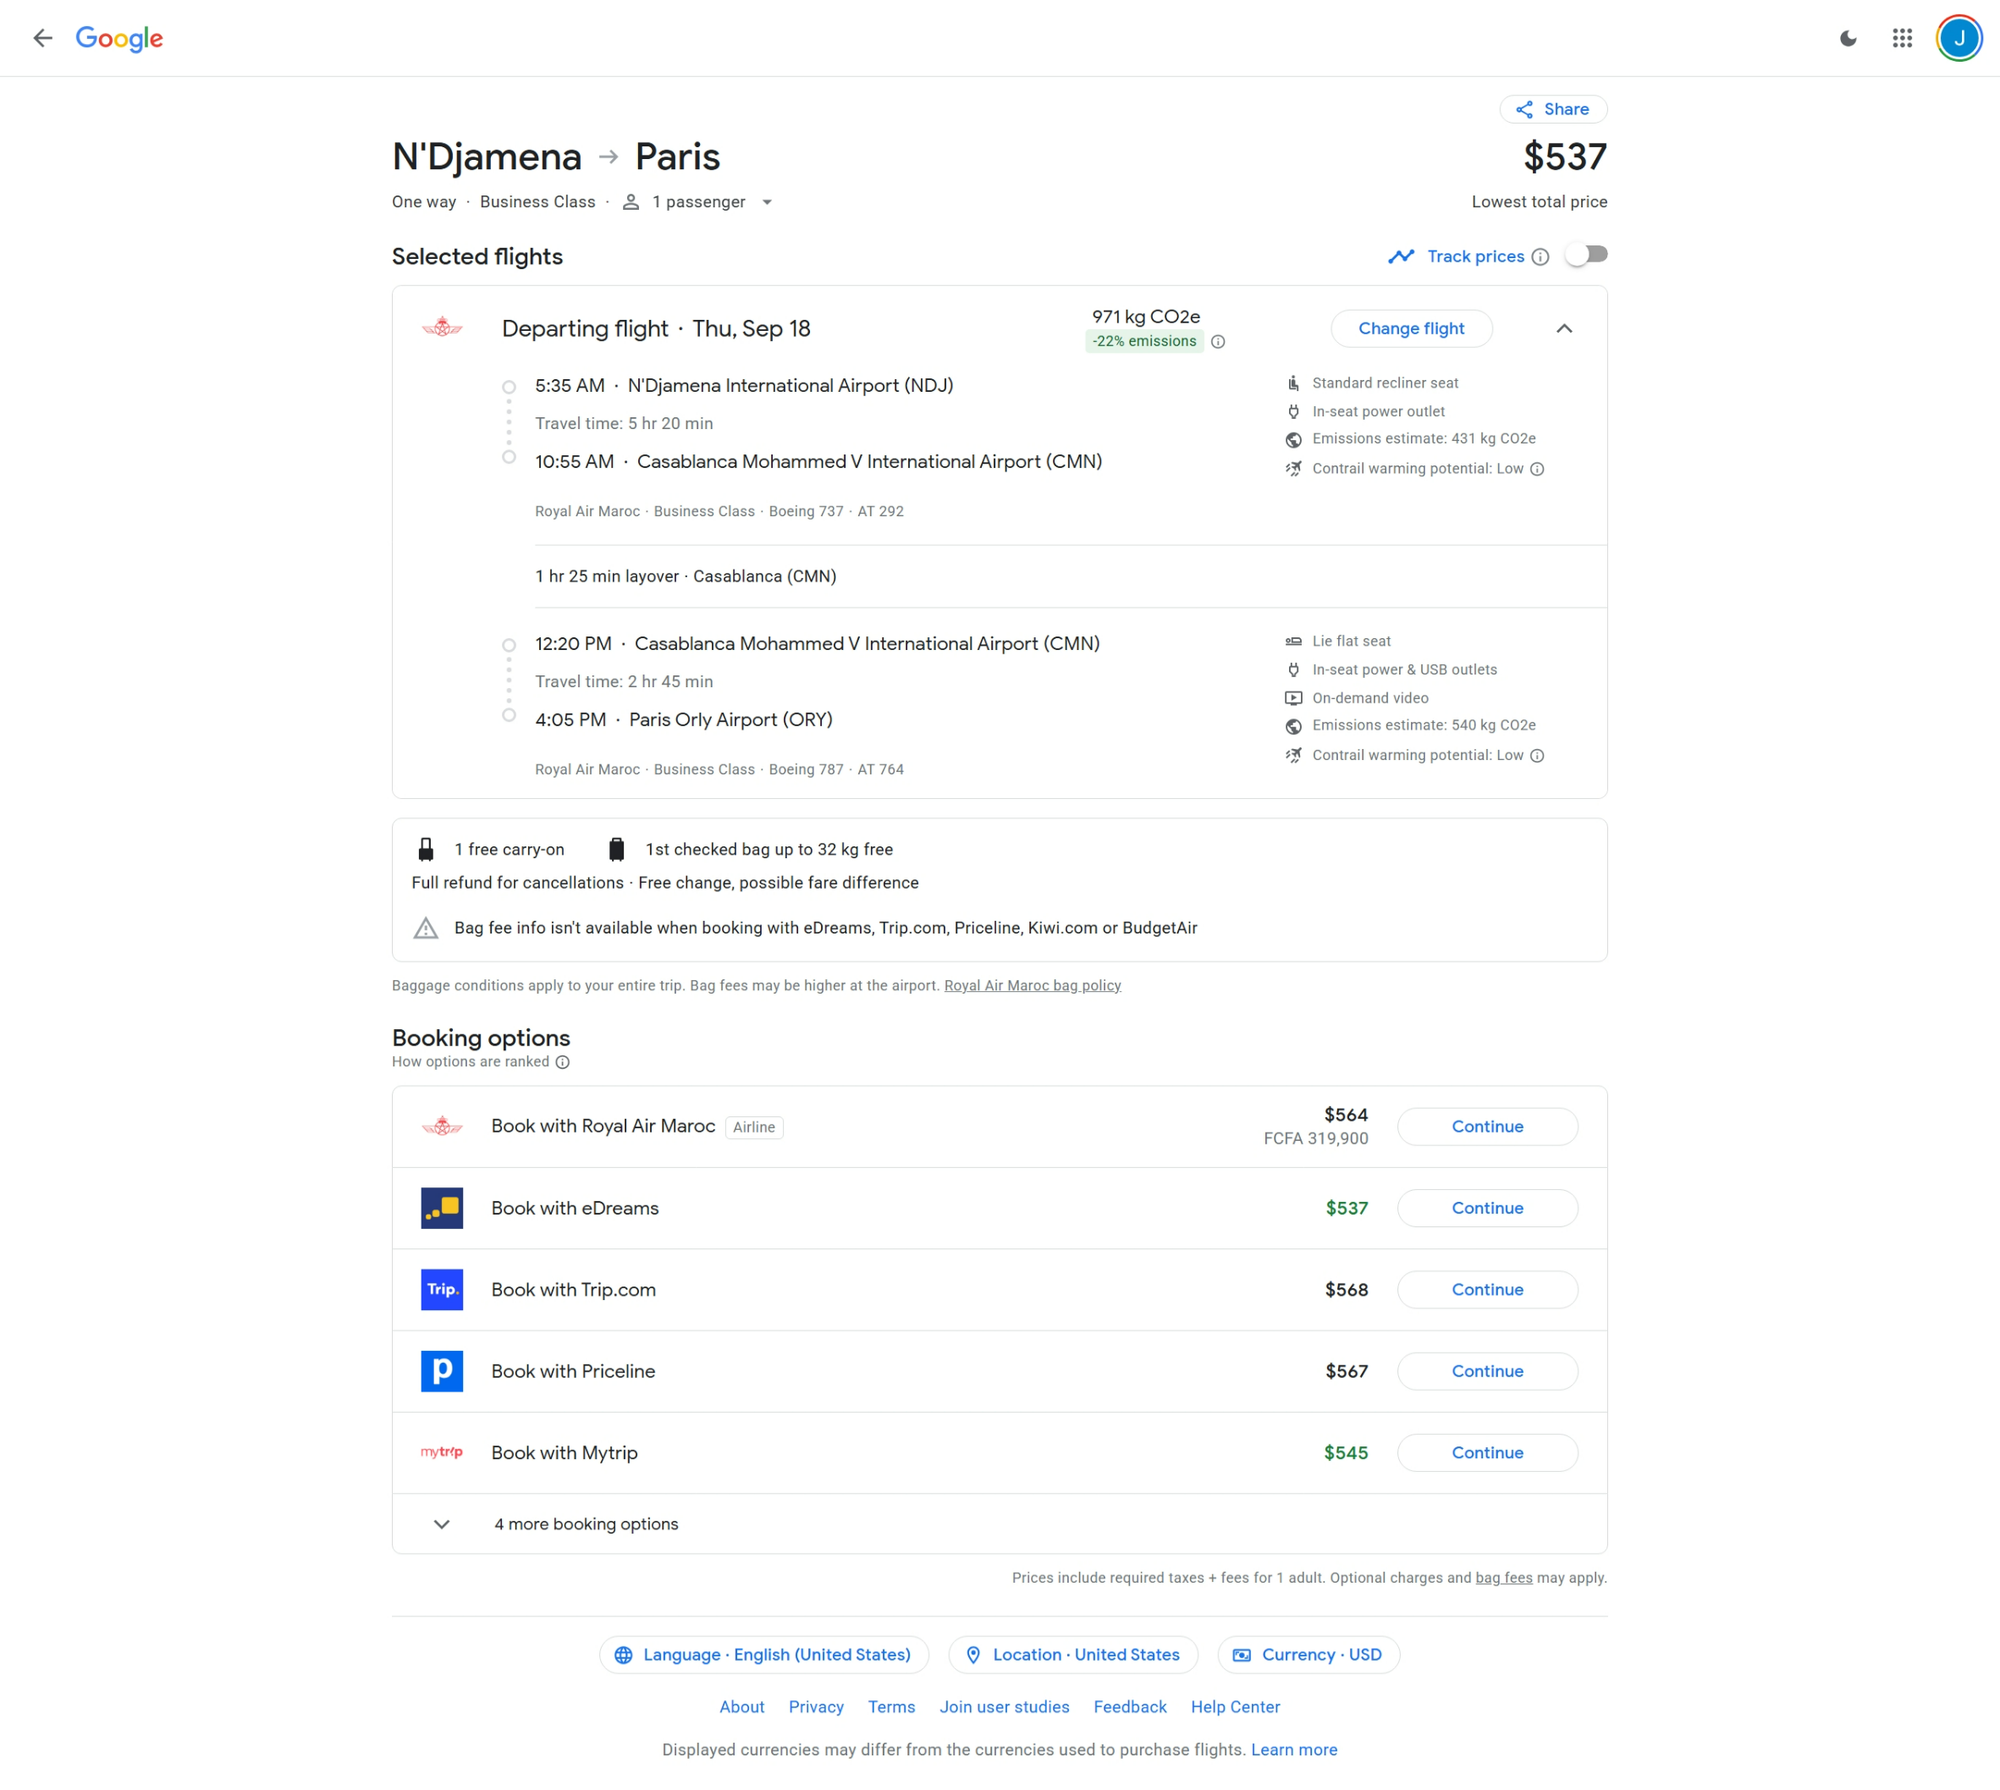The width and height of the screenshot is (2000, 1790).
Task: Change Language English (United States) setting
Action: pos(763,1655)
